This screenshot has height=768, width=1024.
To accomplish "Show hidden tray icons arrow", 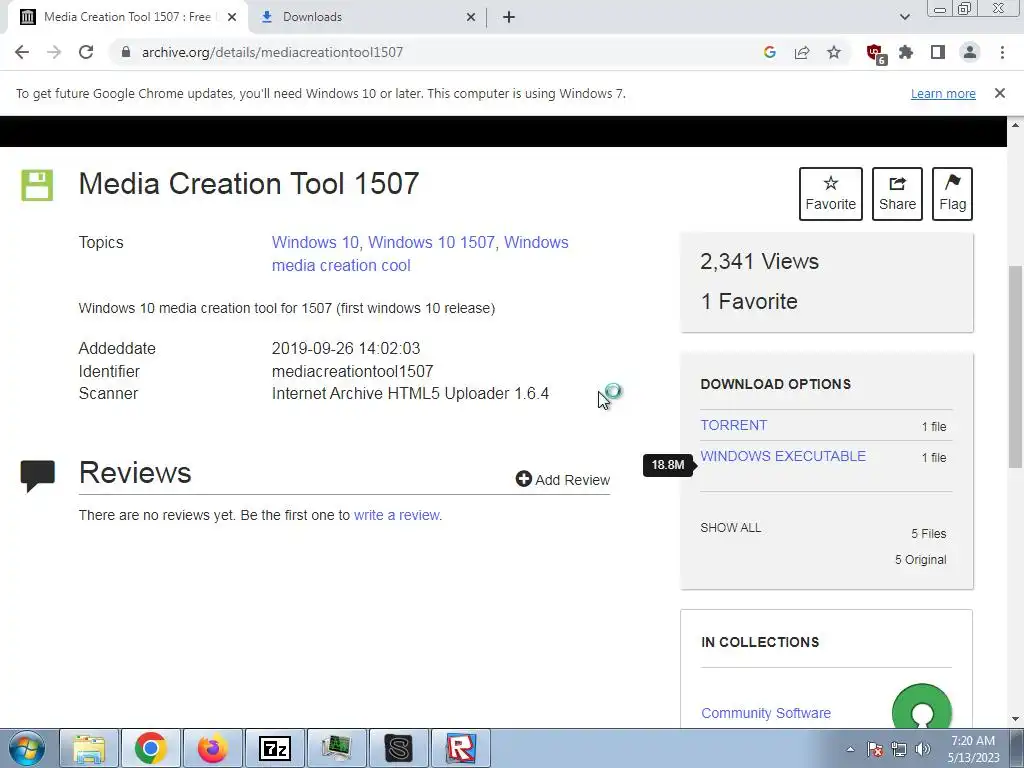I will [850, 749].
